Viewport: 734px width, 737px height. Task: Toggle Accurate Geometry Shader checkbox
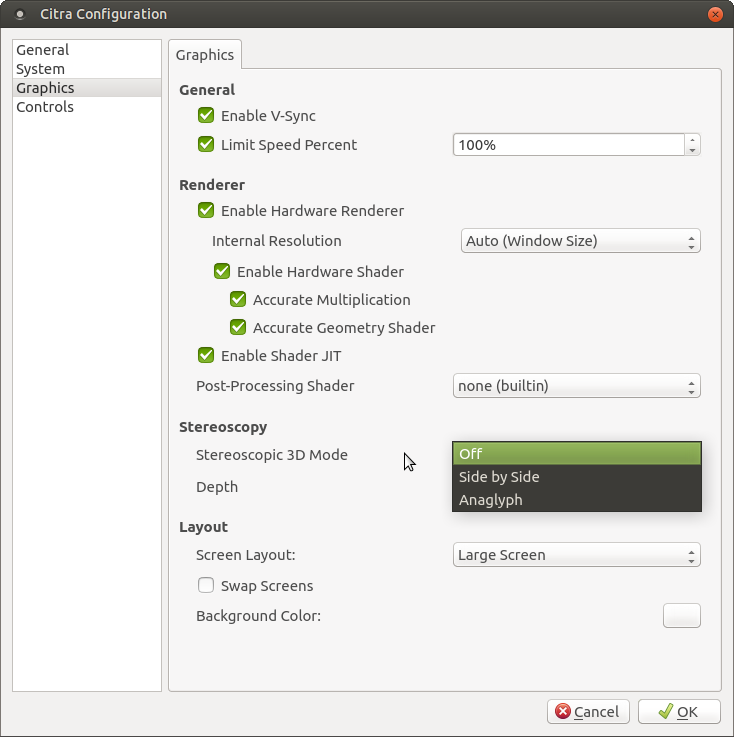coord(238,328)
